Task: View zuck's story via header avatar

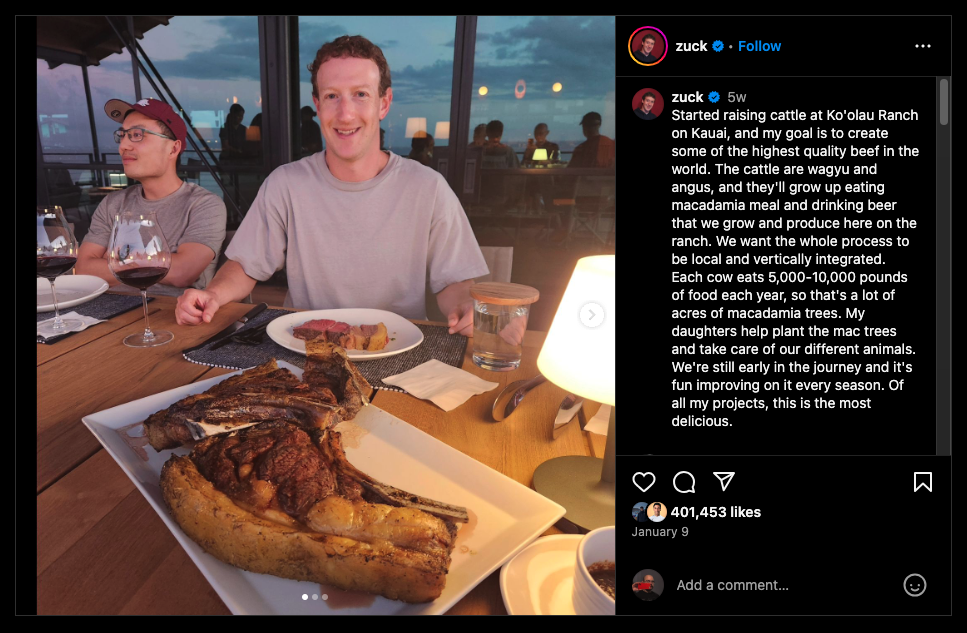Action: pos(648,46)
